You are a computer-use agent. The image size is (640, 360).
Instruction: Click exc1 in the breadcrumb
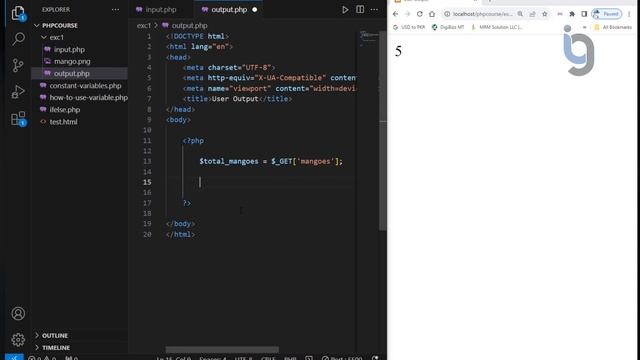[x=144, y=25]
